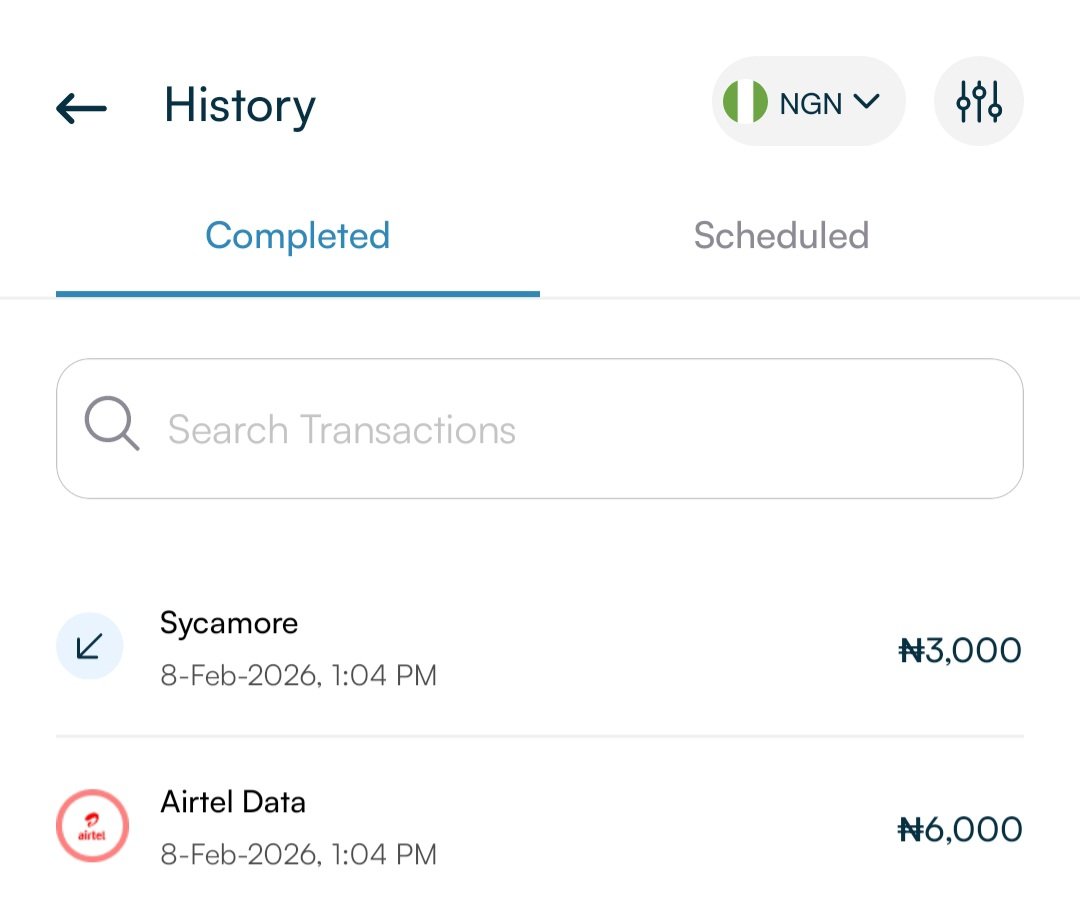Open the filter settings sliders icon
This screenshot has height=905, width=1080.
978,101
